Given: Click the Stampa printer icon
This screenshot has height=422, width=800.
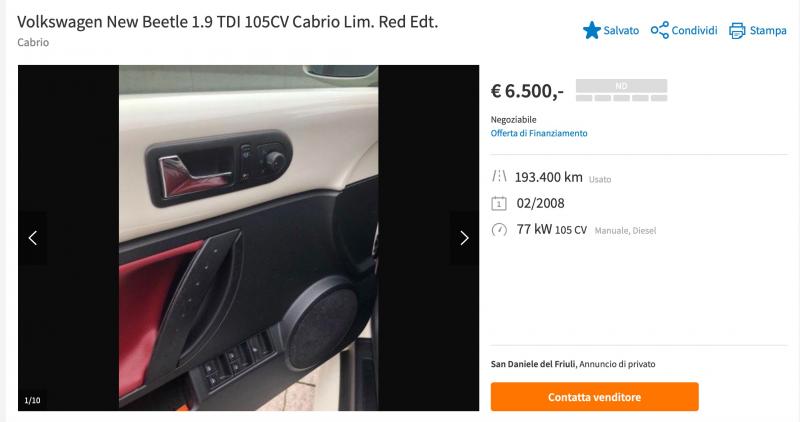Looking at the screenshot, I should click(737, 31).
